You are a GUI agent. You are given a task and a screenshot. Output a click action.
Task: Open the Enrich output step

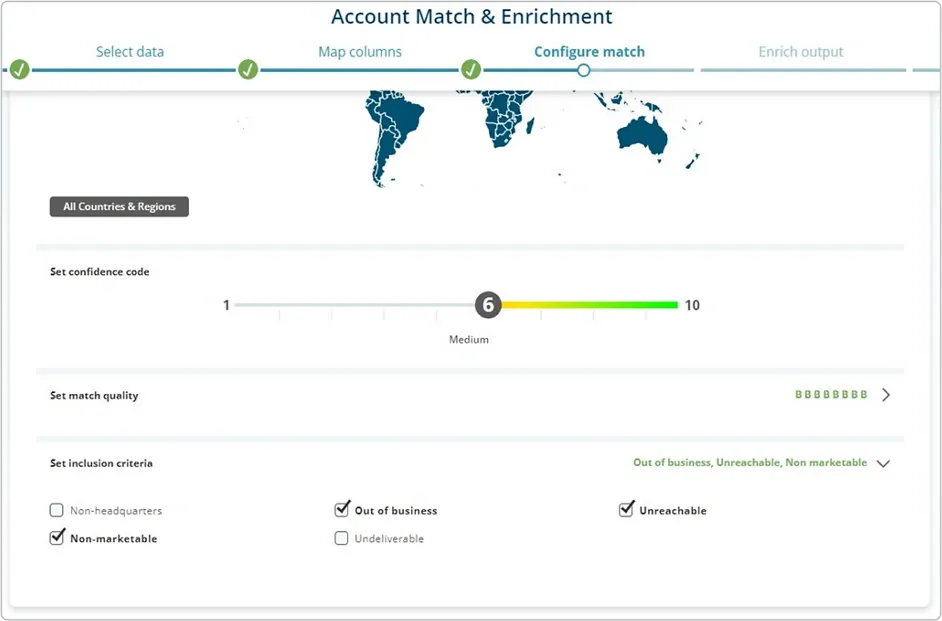click(801, 52)
